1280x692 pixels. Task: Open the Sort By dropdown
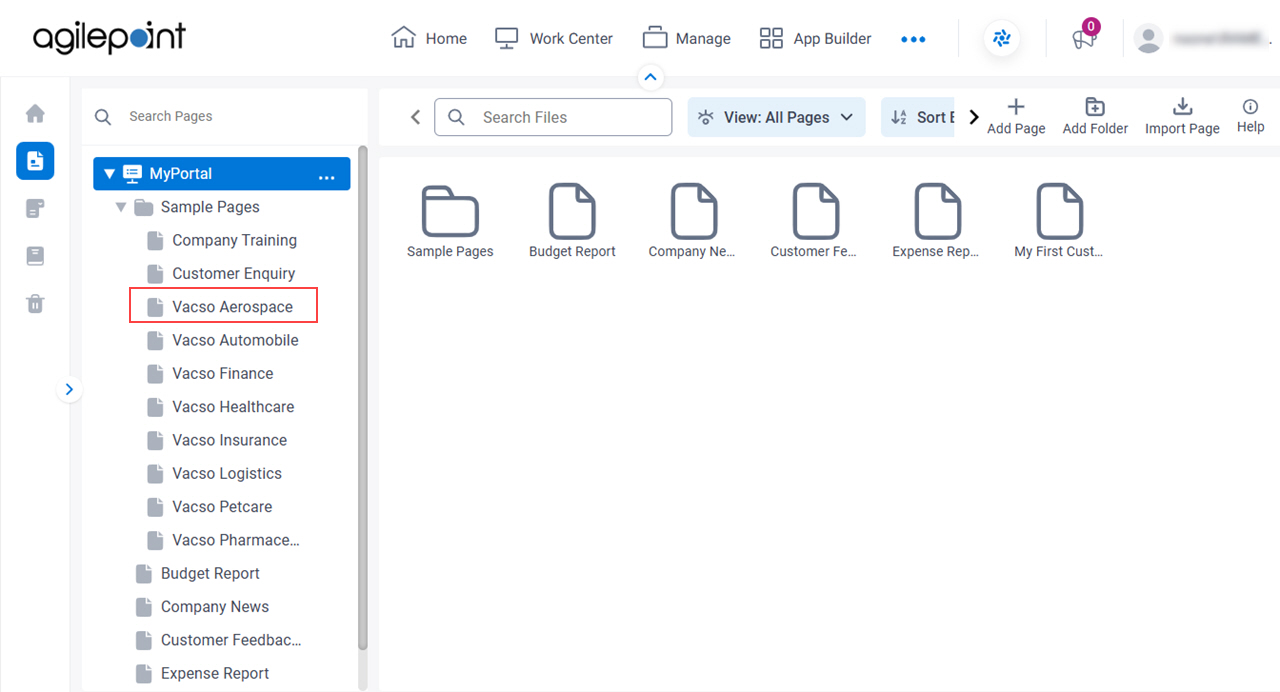pos(918,117)
